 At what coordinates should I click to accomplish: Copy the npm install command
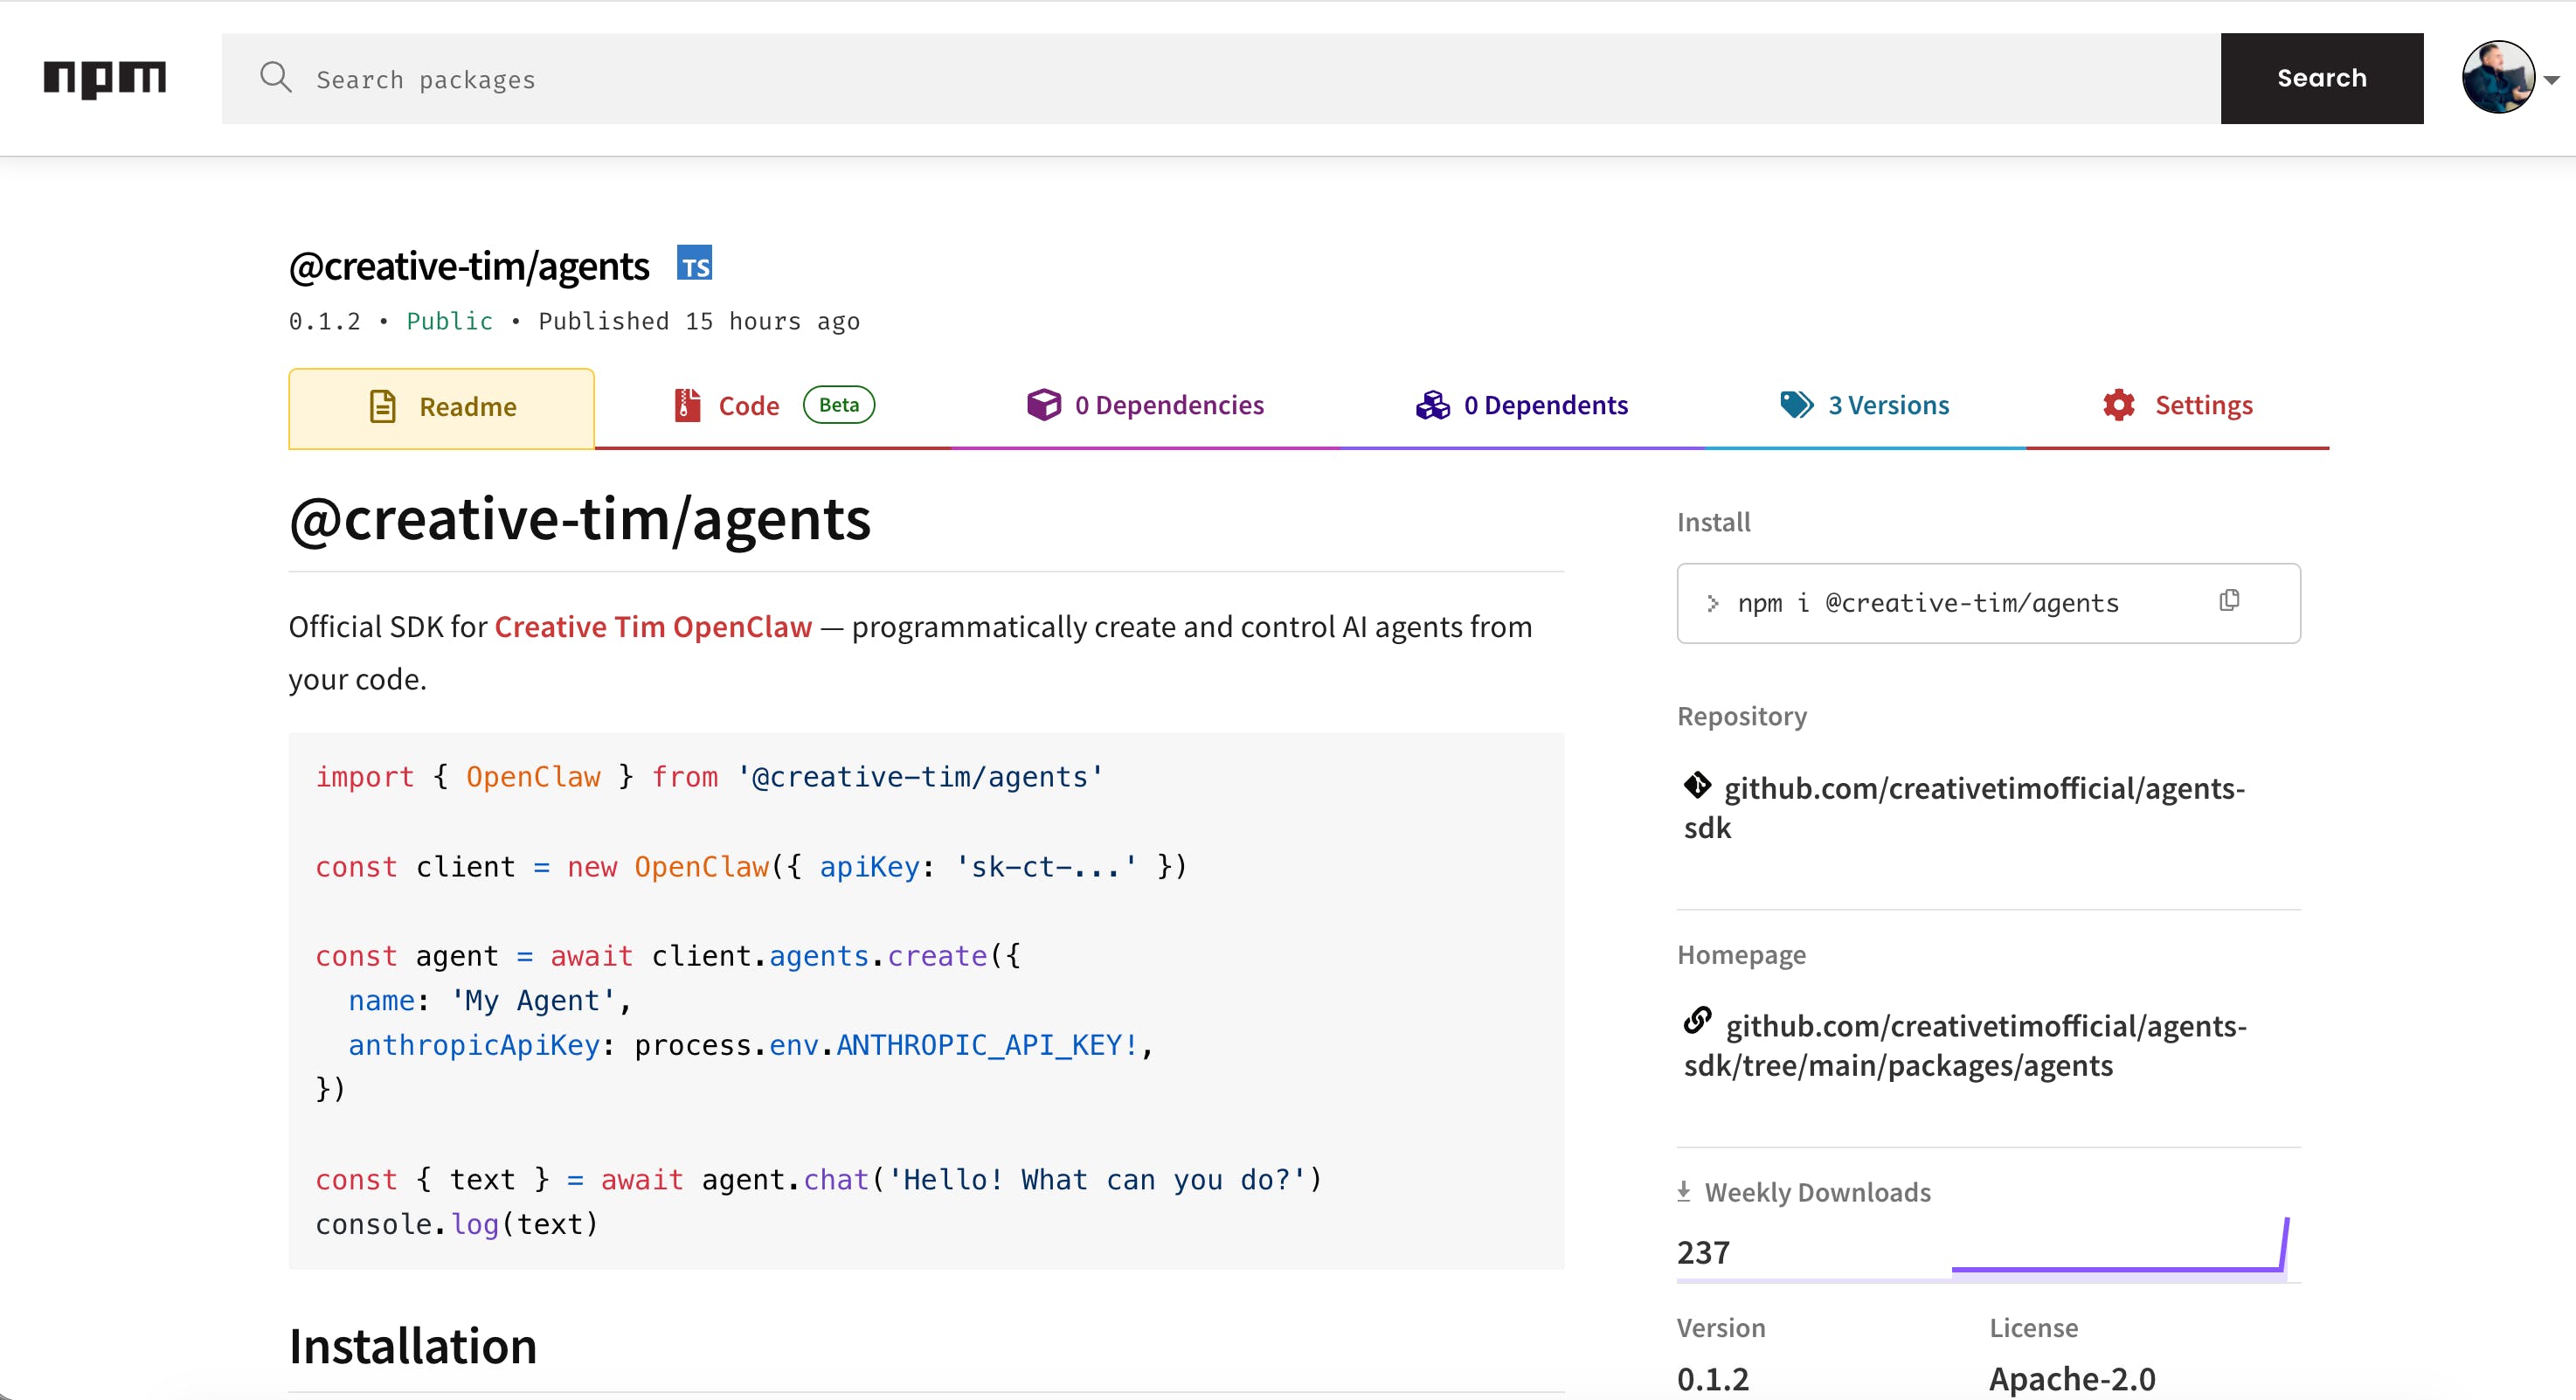click(x=2229, y=601)
